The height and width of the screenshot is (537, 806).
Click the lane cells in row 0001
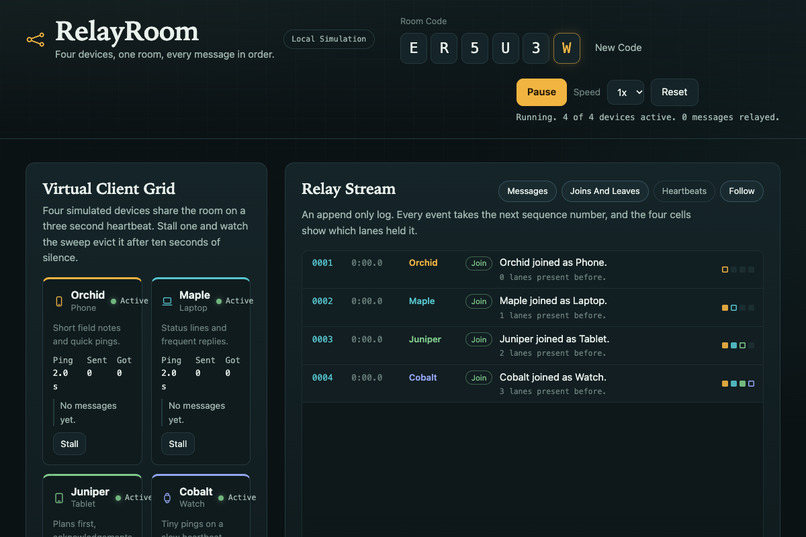[738, 270]
